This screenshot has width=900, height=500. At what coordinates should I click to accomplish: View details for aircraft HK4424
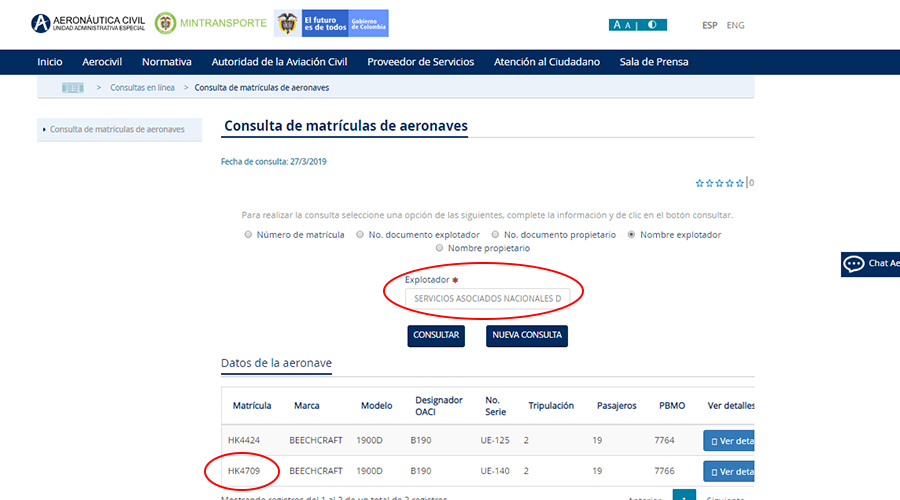coord(729,441)
